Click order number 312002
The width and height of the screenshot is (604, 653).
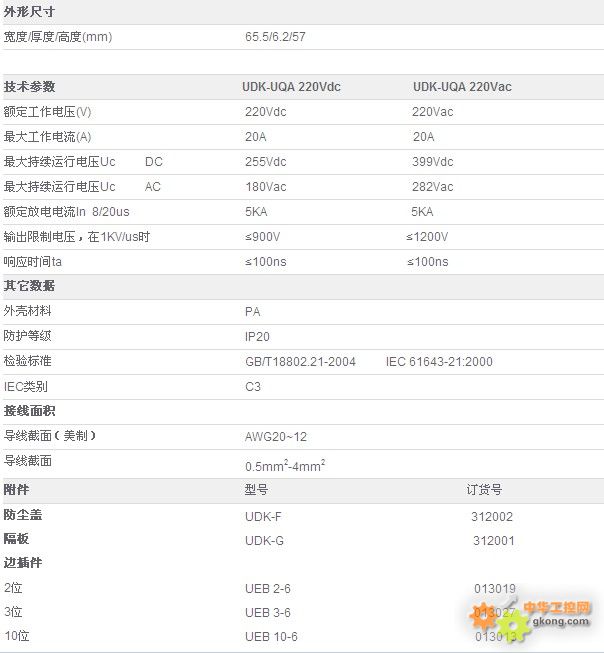click(x=492, y=516)
